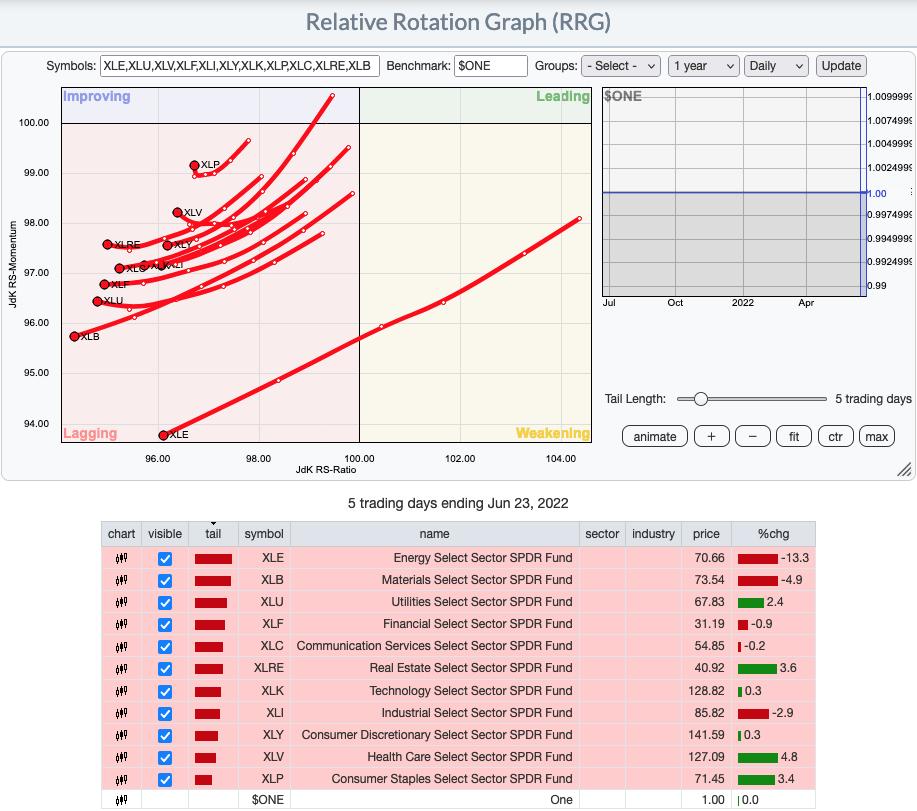Uncheck visibility for XLU Utilities fund

(x=165, y=603)
